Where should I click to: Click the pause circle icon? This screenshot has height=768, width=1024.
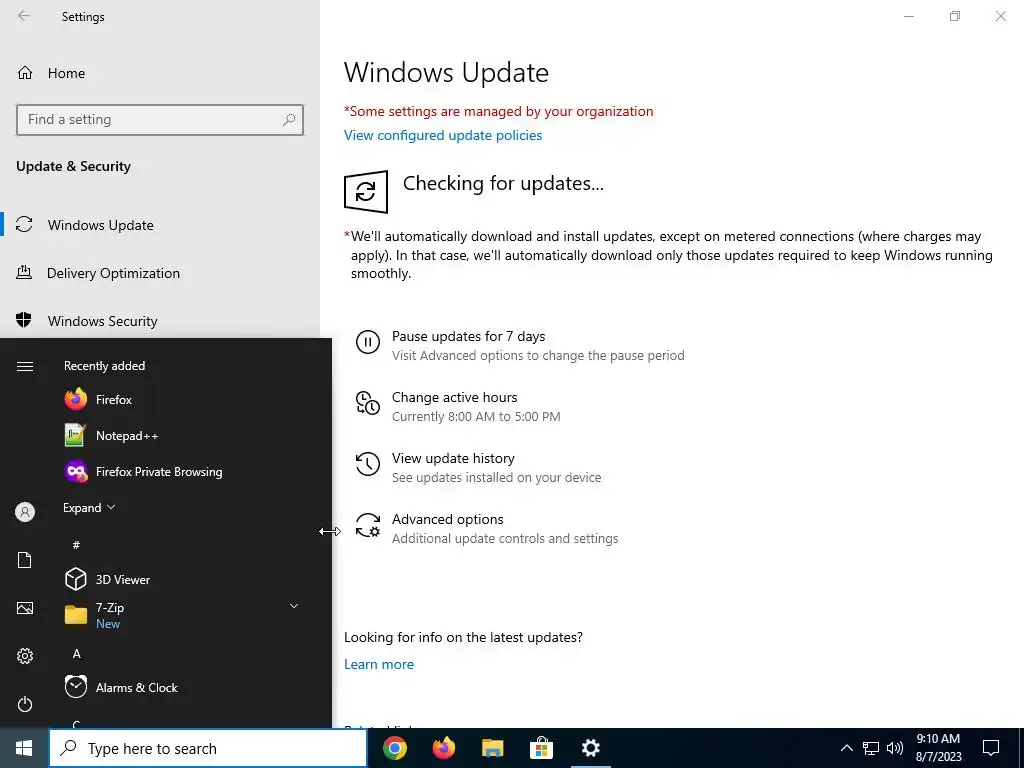pos(368,342)
